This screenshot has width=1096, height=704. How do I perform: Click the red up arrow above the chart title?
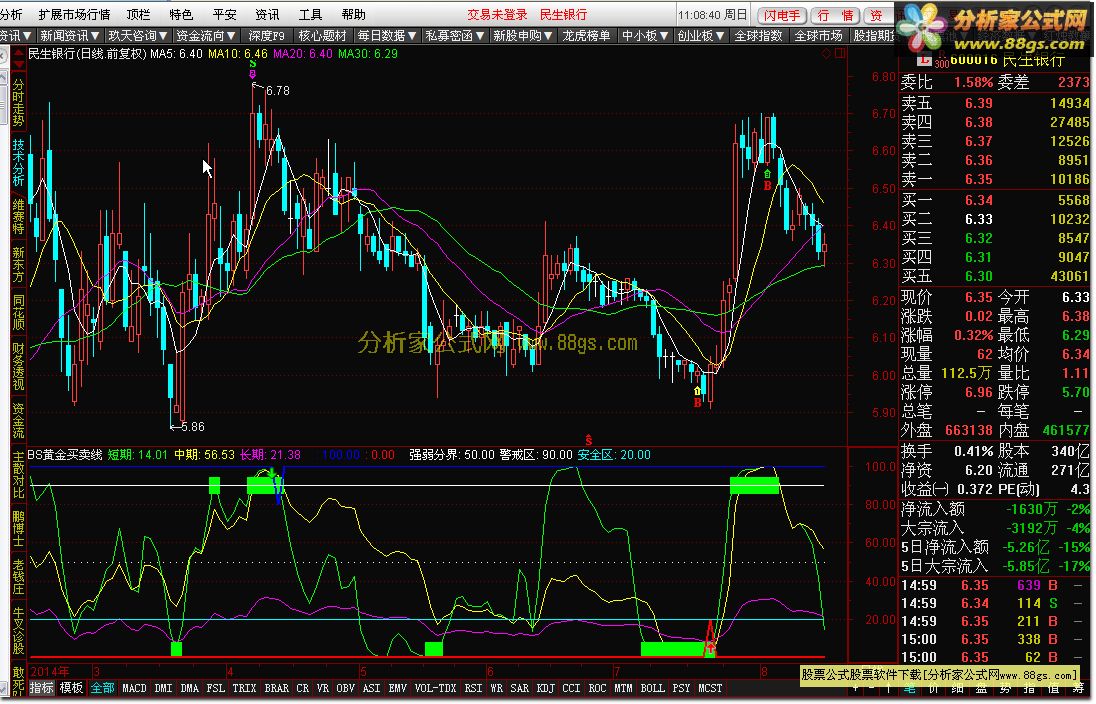click(19, 52)
